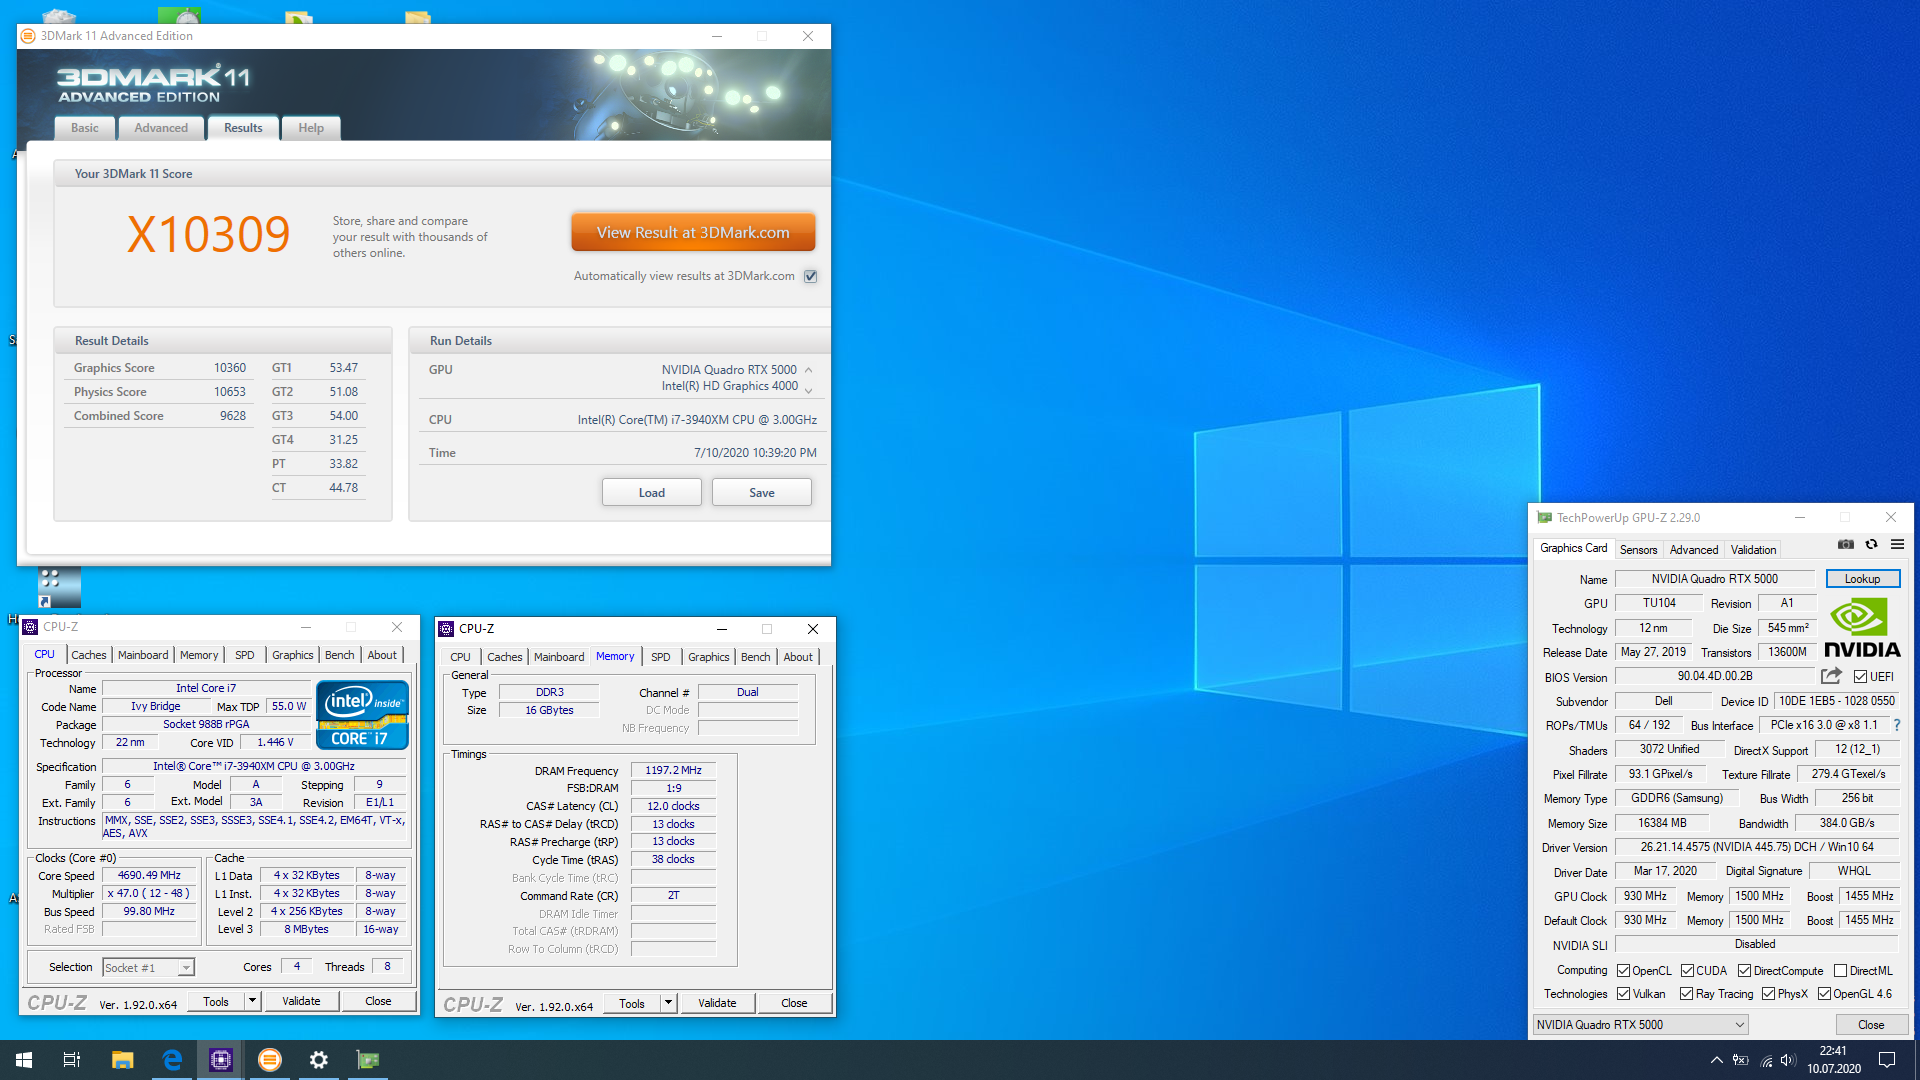Click View Result at 3DMark.com button
The height and width of the screenshot is (1080, 1920).
point(693,232)
